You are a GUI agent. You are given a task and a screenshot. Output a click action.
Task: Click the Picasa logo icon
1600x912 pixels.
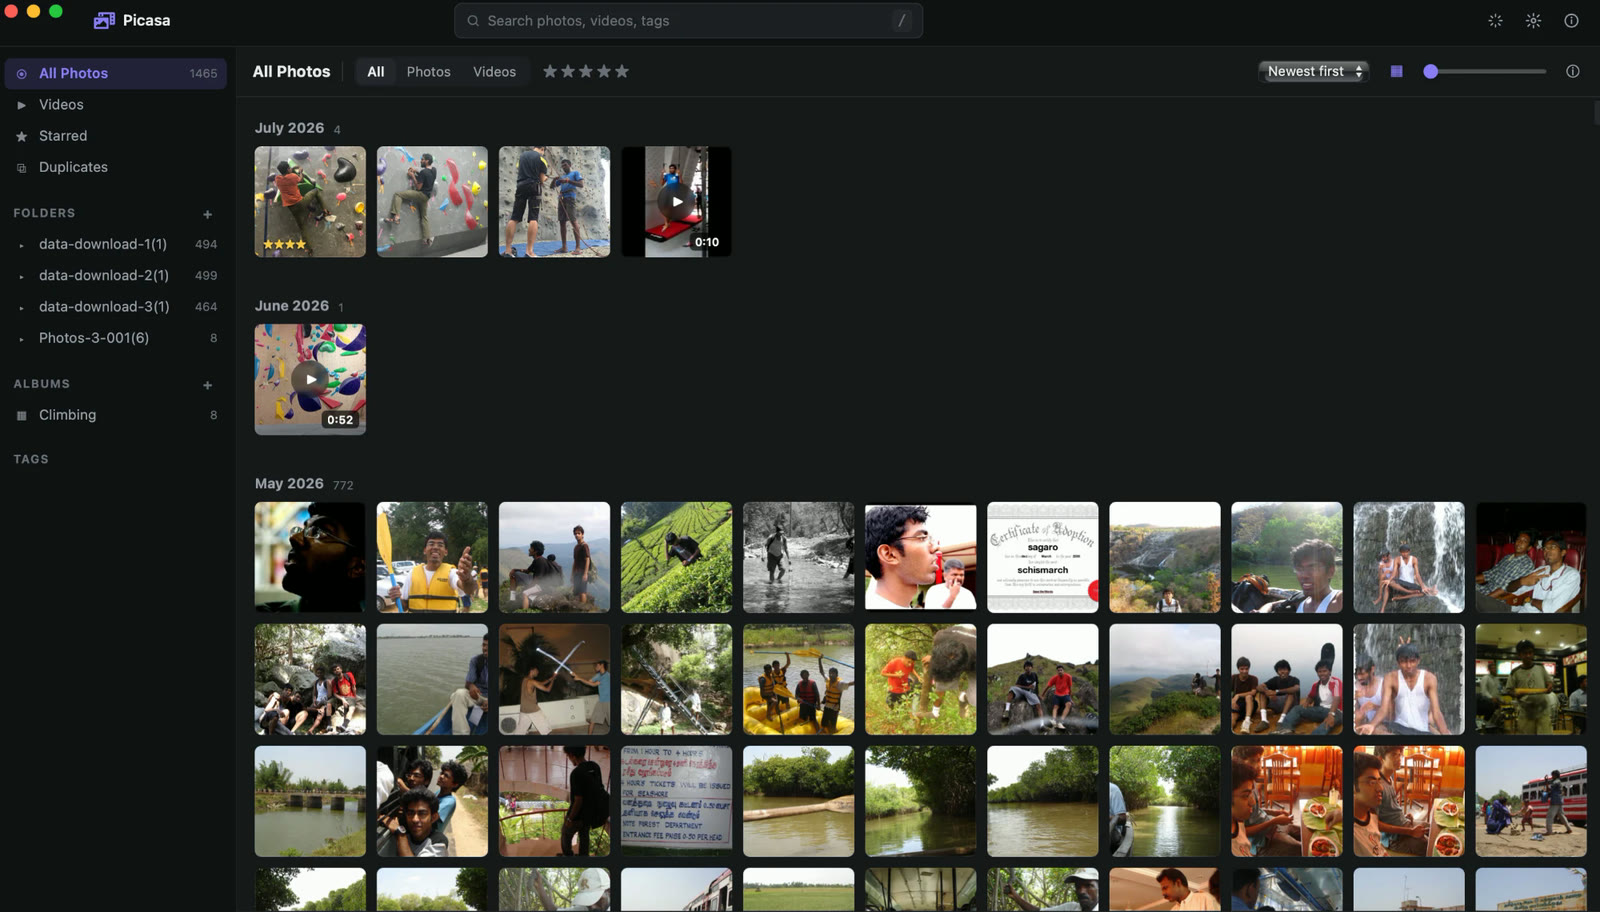coord(104,20)
